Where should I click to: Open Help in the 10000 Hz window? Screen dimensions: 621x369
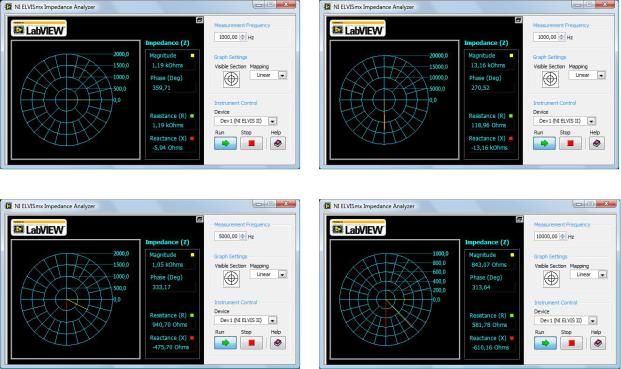(x=598, y=343)
